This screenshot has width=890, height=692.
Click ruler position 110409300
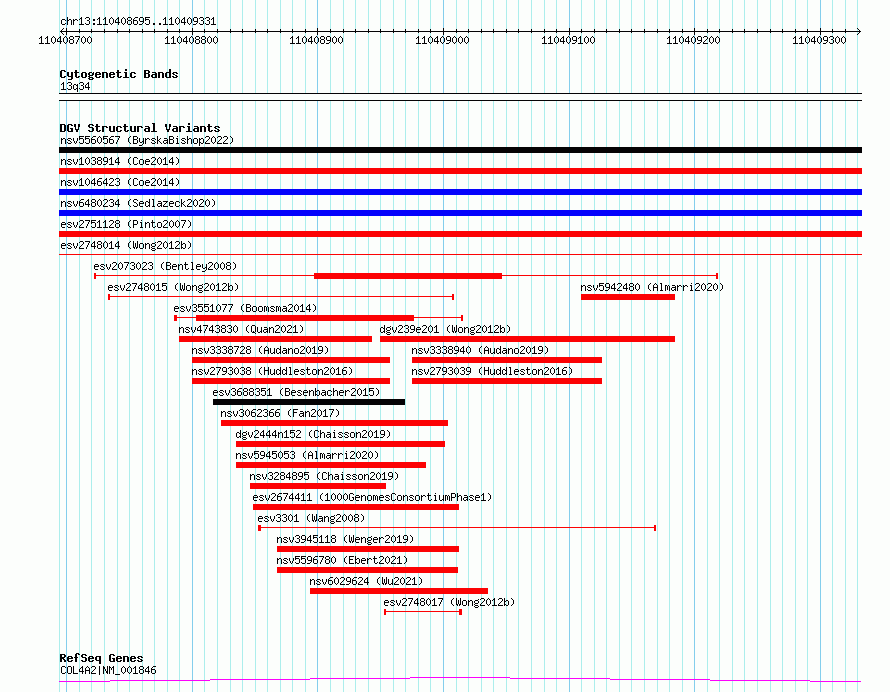click(819, 40)
